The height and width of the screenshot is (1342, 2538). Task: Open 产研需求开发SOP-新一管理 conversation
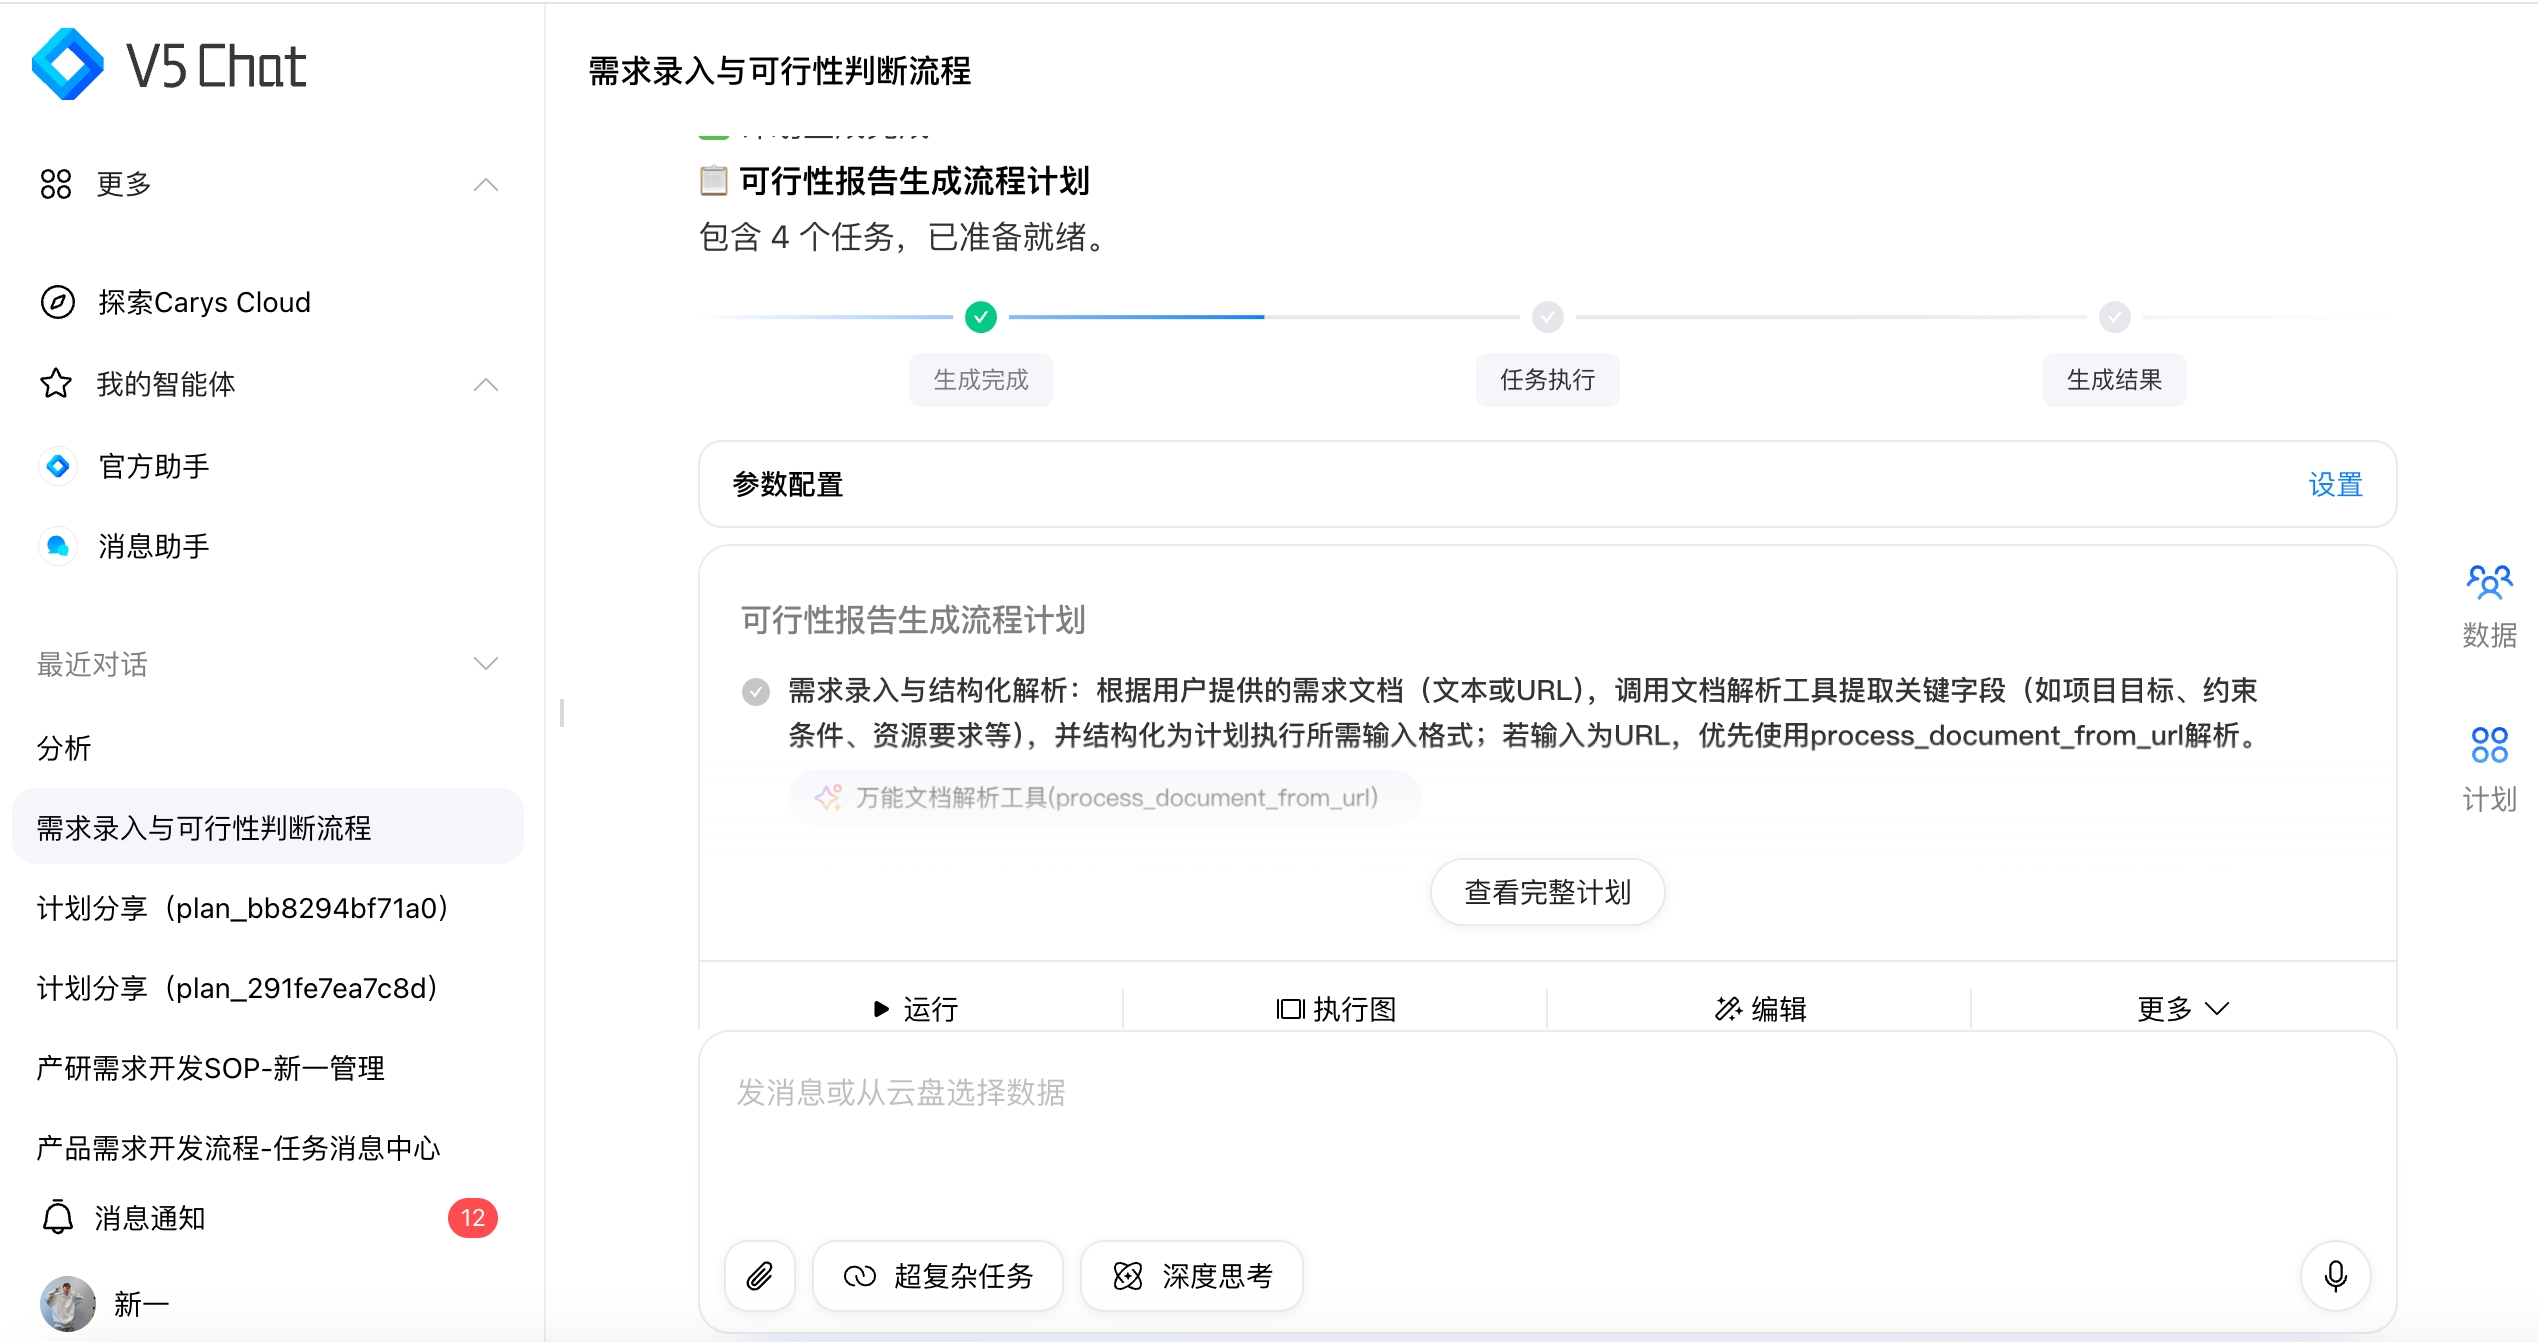[x=208, y=1068]
